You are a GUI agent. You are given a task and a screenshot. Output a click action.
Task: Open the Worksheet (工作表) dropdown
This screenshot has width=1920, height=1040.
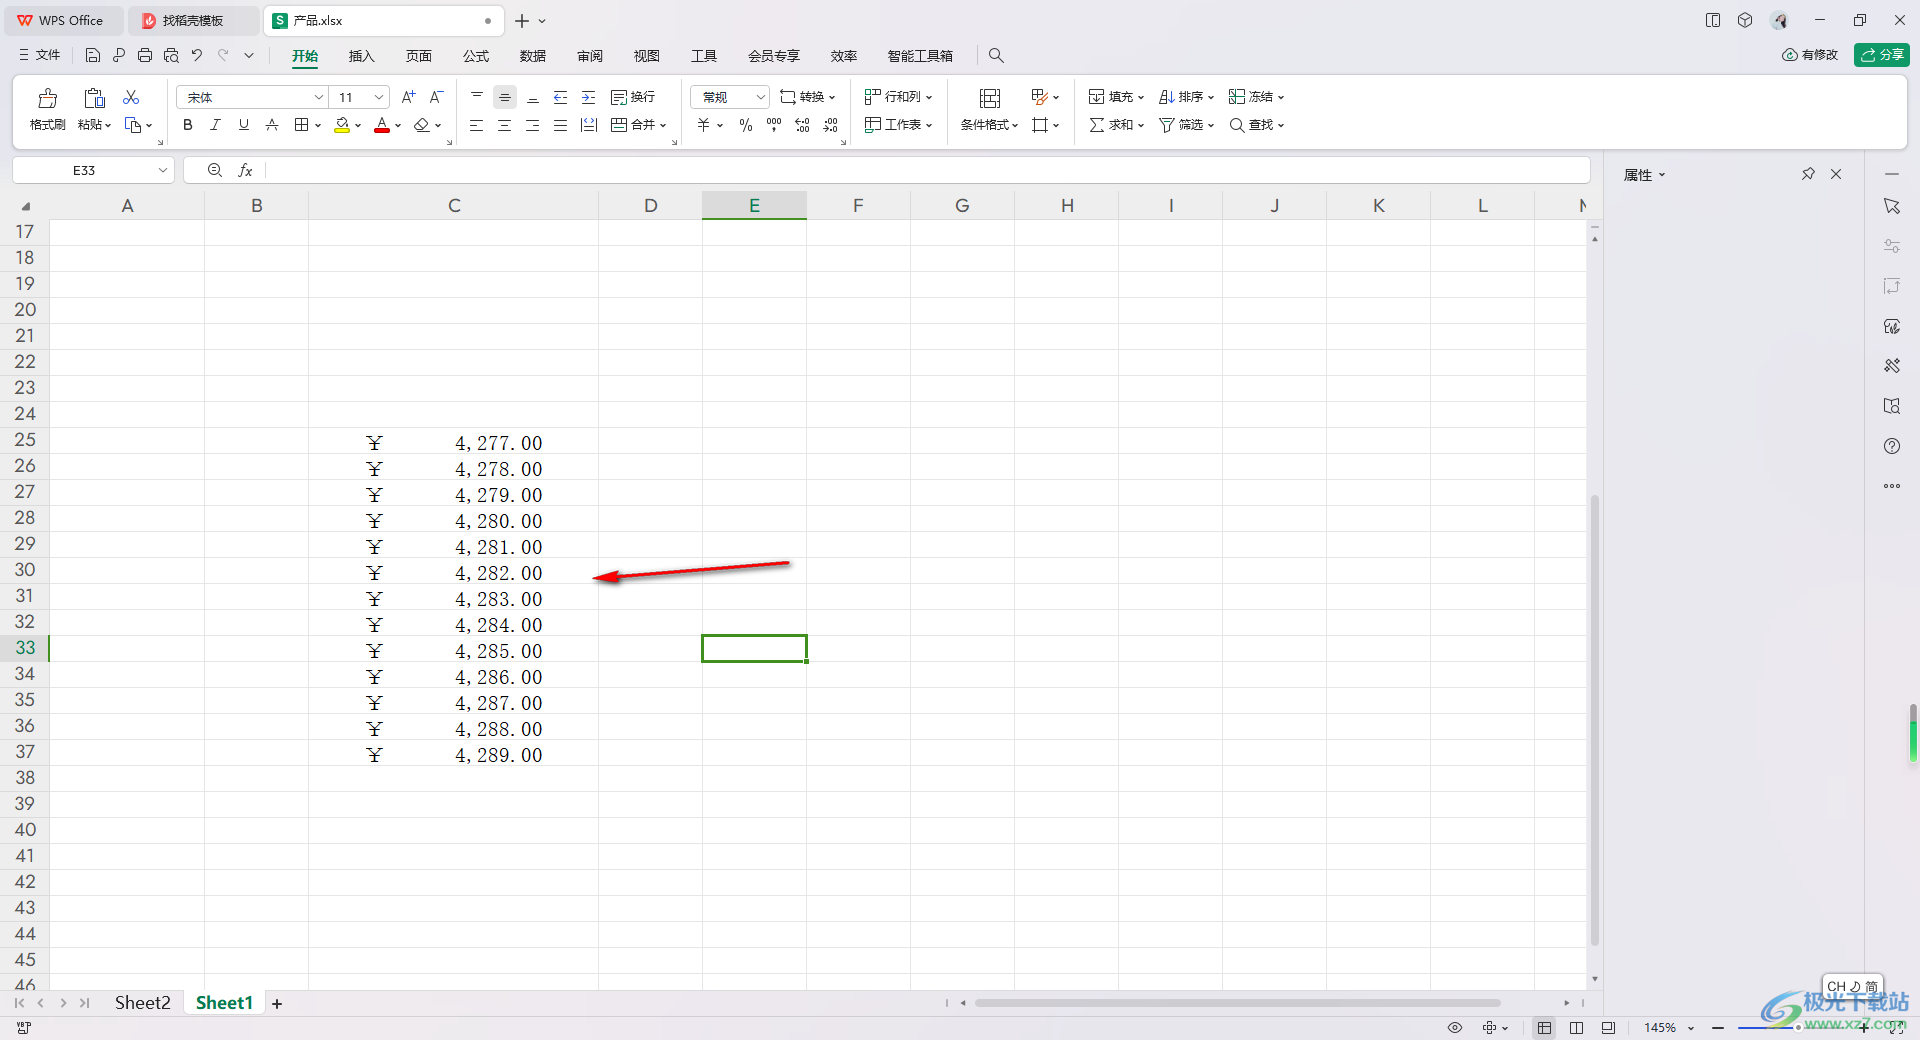[x=899, y=125]
